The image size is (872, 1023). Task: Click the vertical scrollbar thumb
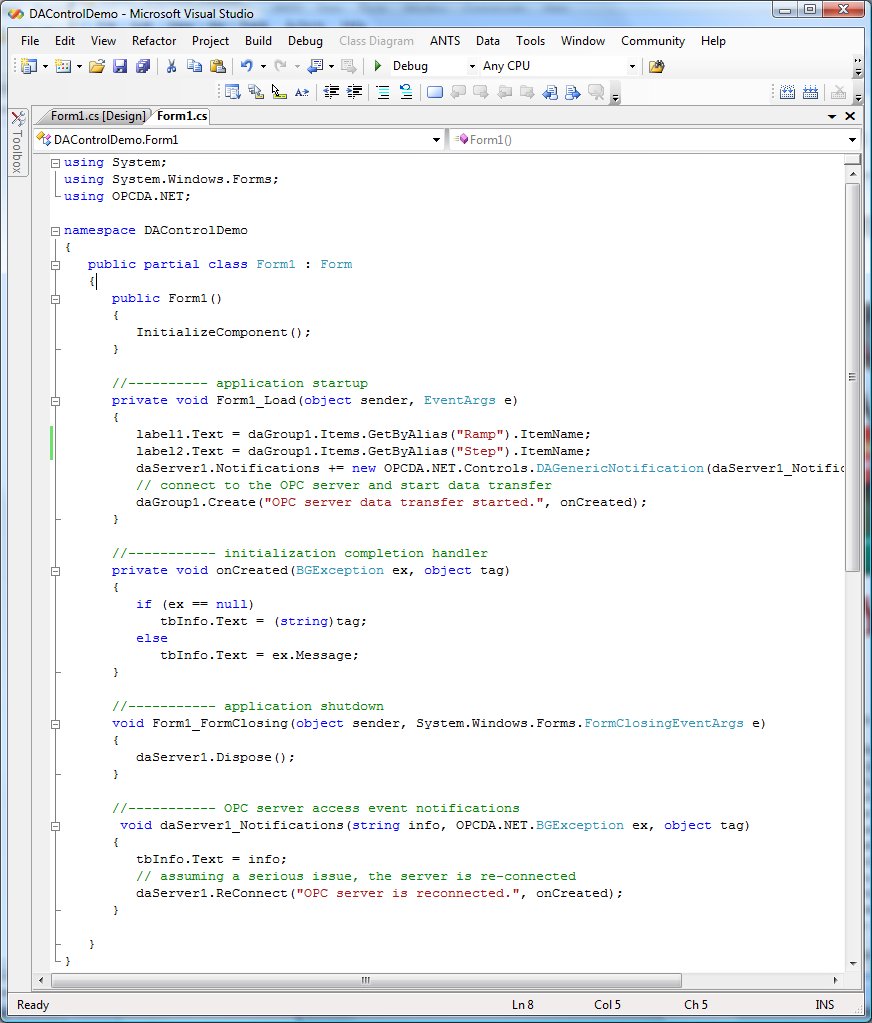[852, 377]
